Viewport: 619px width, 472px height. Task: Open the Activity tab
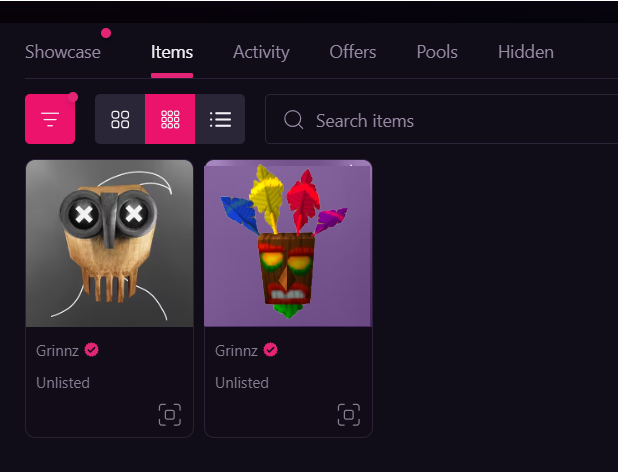click(x=261, y=52)
